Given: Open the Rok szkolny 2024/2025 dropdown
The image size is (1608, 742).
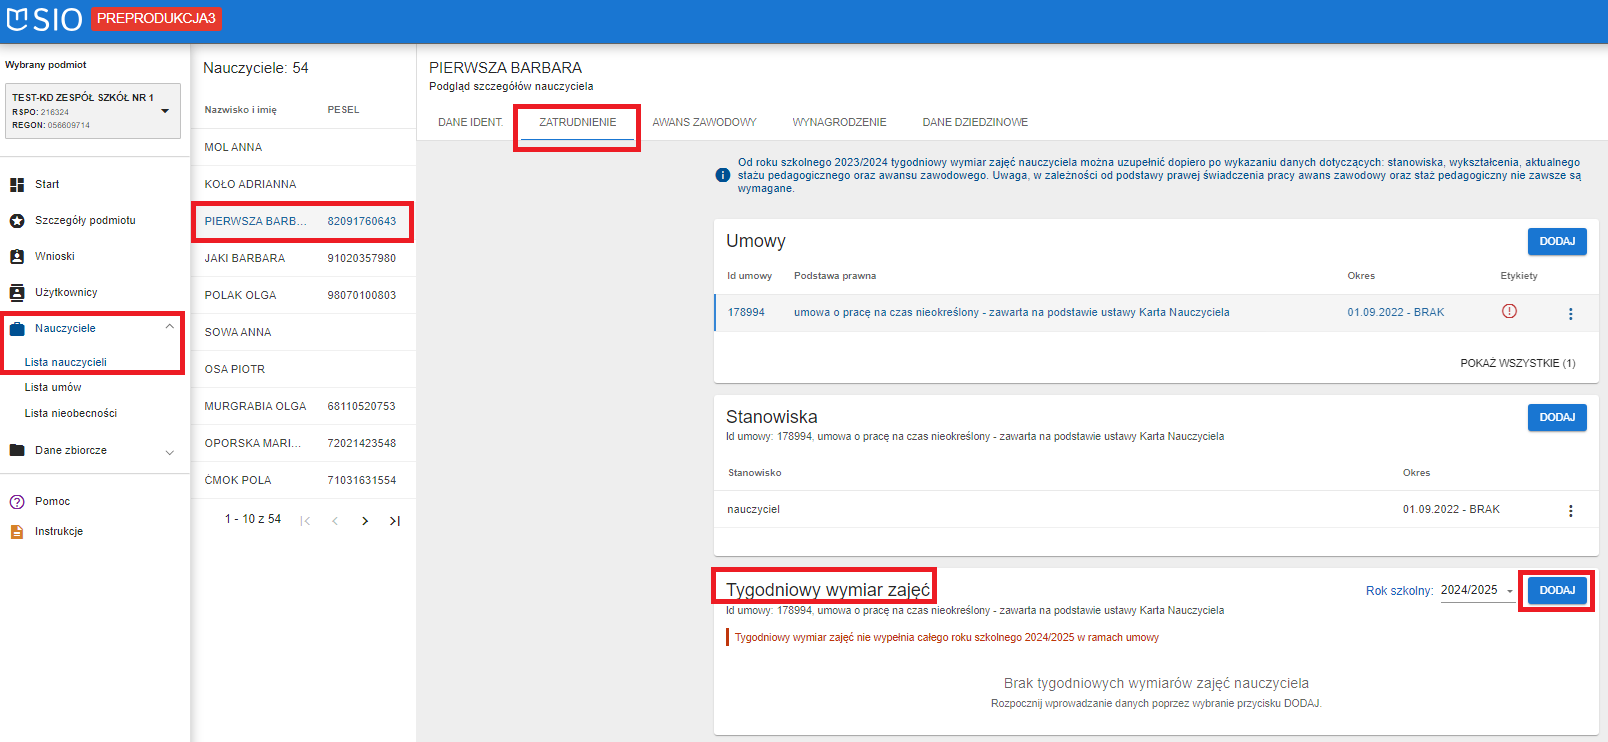Looking at the screenshot, I should click(x=1477, y=591).
